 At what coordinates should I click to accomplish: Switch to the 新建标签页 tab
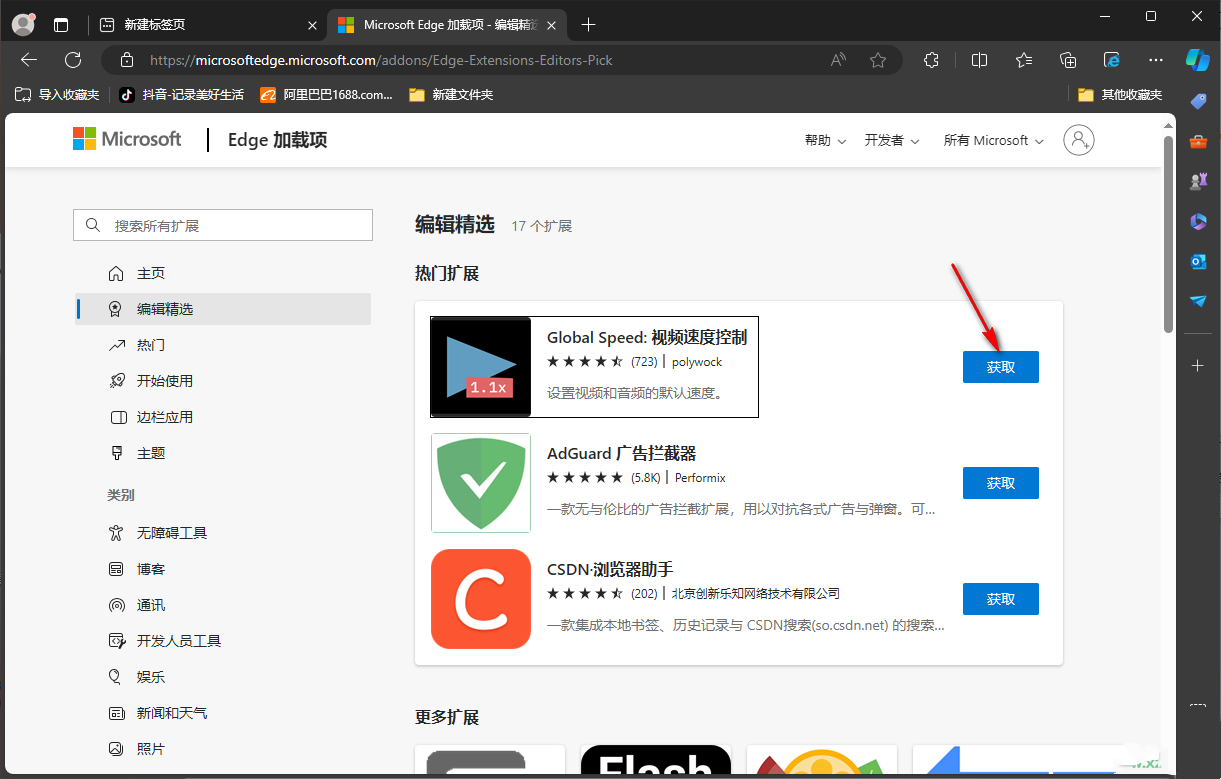tap(207, 24)
